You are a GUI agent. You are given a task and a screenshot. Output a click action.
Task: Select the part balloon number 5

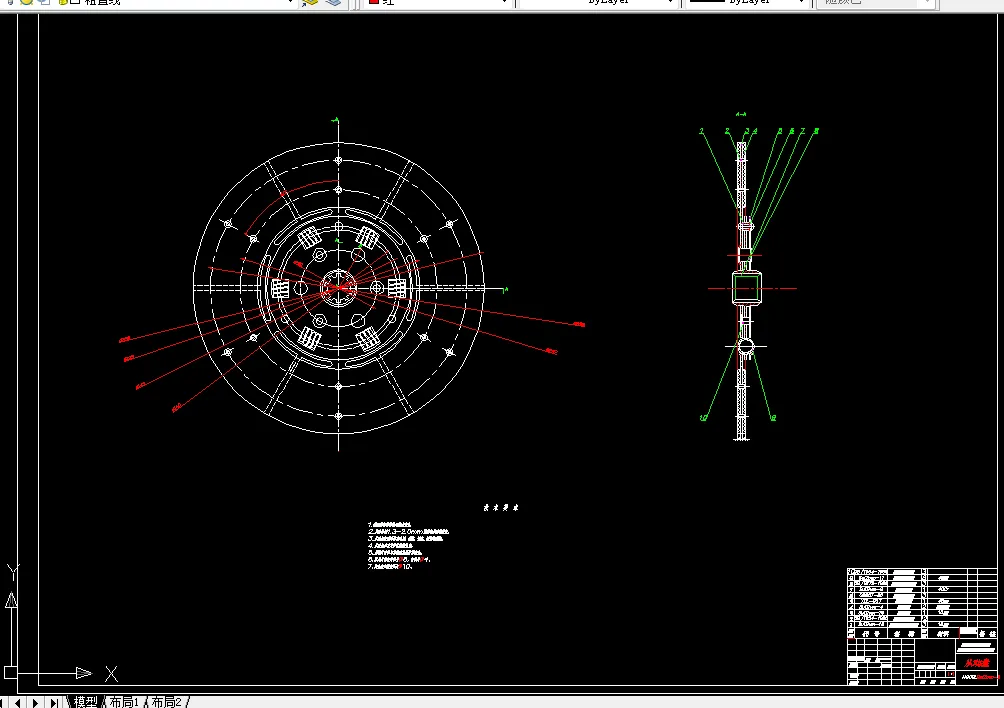pos(779,131)
